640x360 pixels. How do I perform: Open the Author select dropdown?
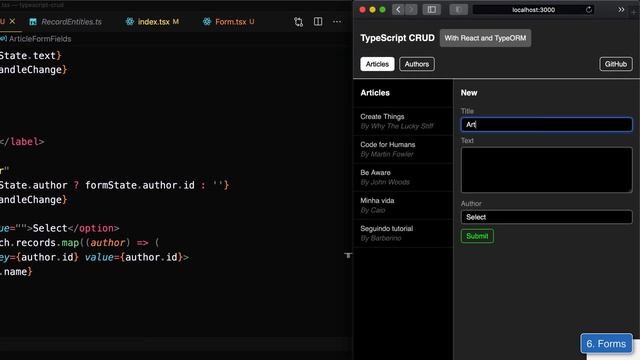point(547,217)
